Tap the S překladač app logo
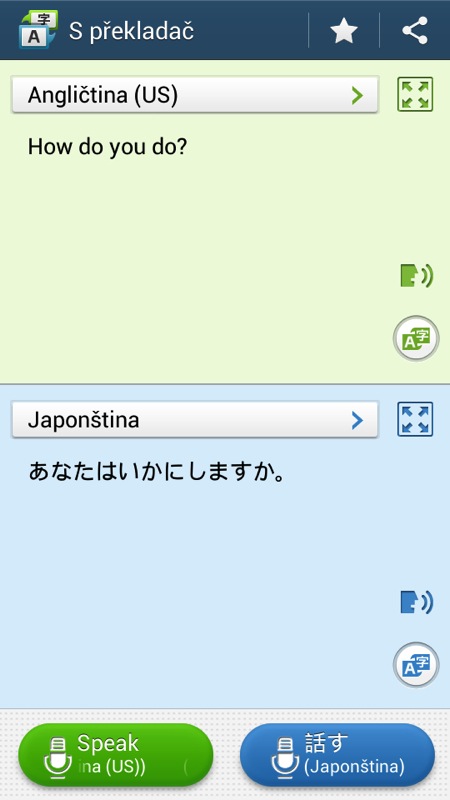 pos(38,30)
